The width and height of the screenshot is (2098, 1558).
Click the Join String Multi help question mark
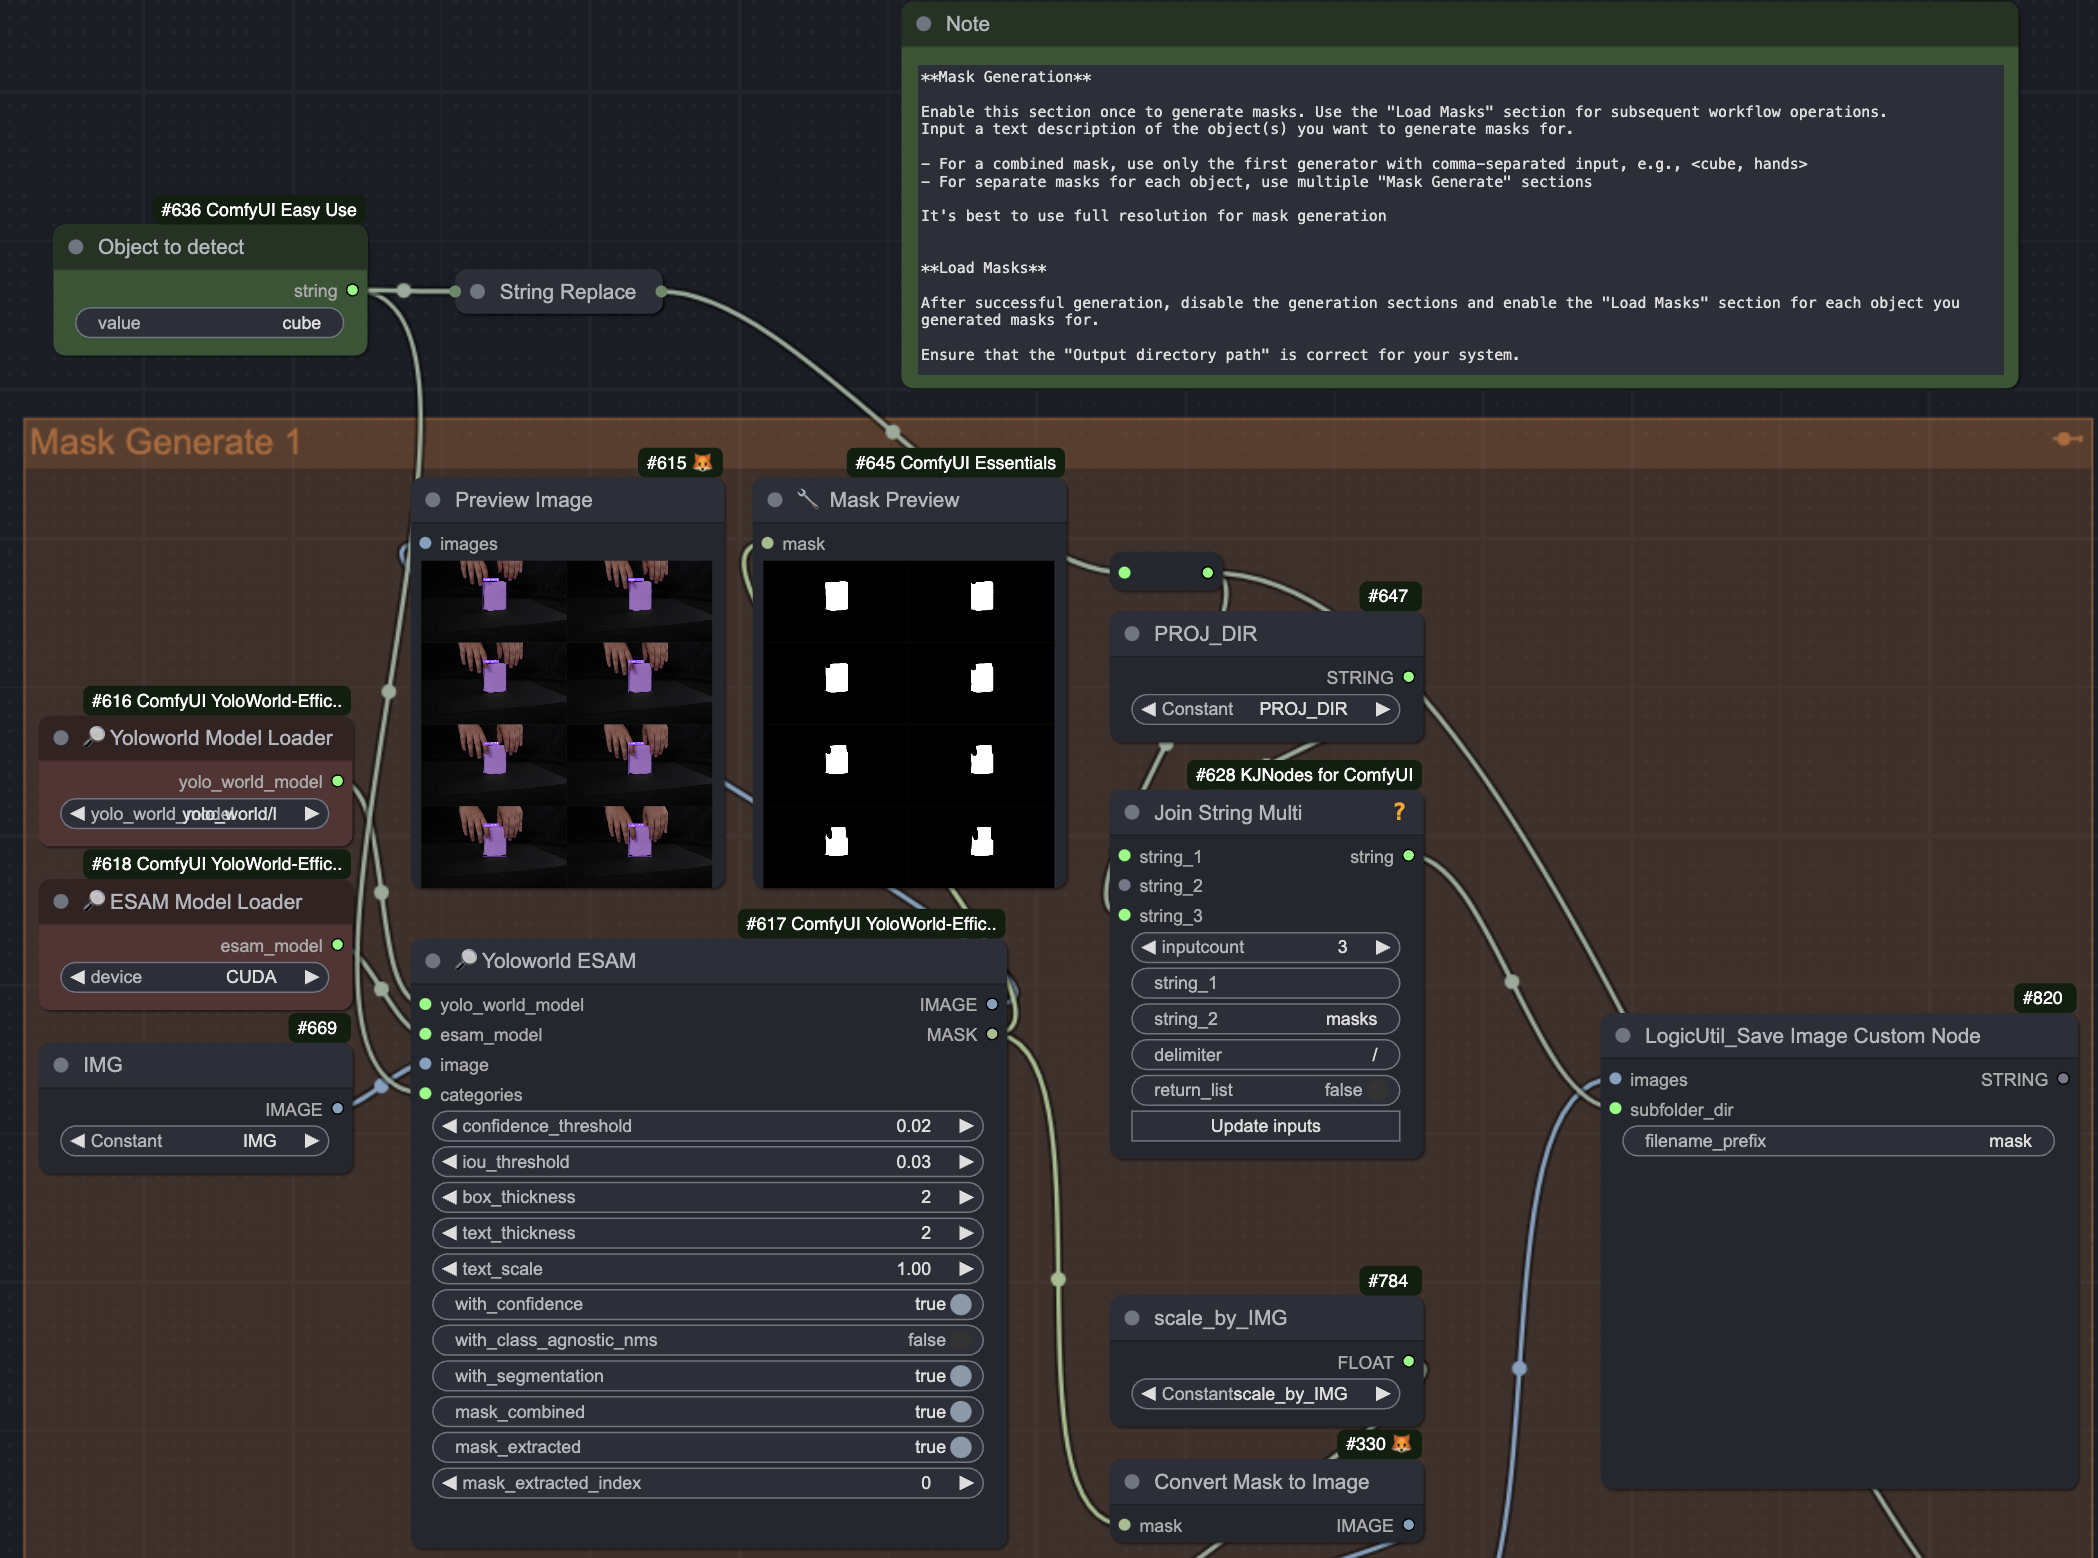click(1399, 811)
